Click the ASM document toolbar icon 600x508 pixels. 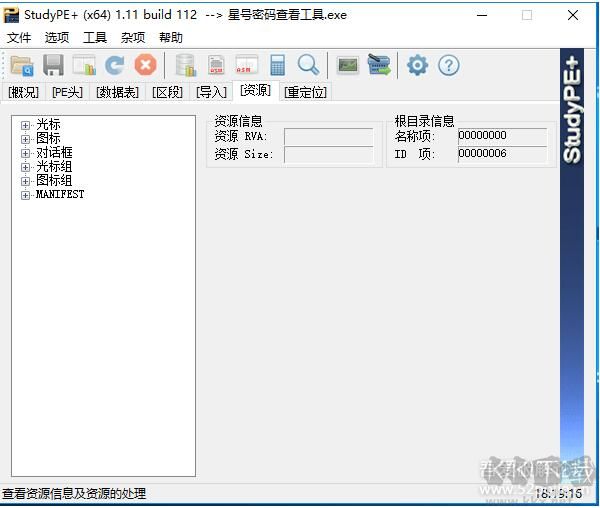[x=216, y=65]
